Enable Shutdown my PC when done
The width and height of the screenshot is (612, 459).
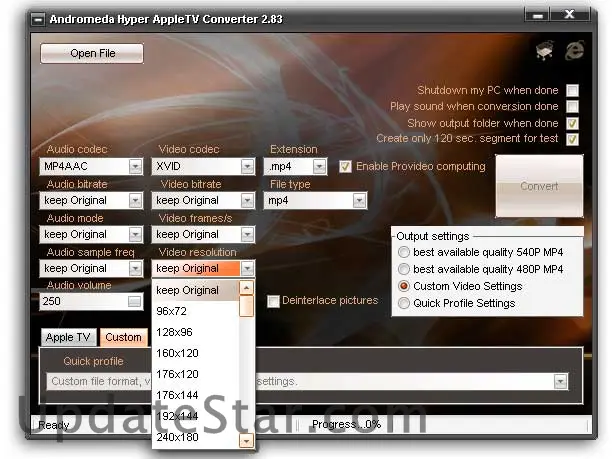pyautogui.click(x=573, y=91)
